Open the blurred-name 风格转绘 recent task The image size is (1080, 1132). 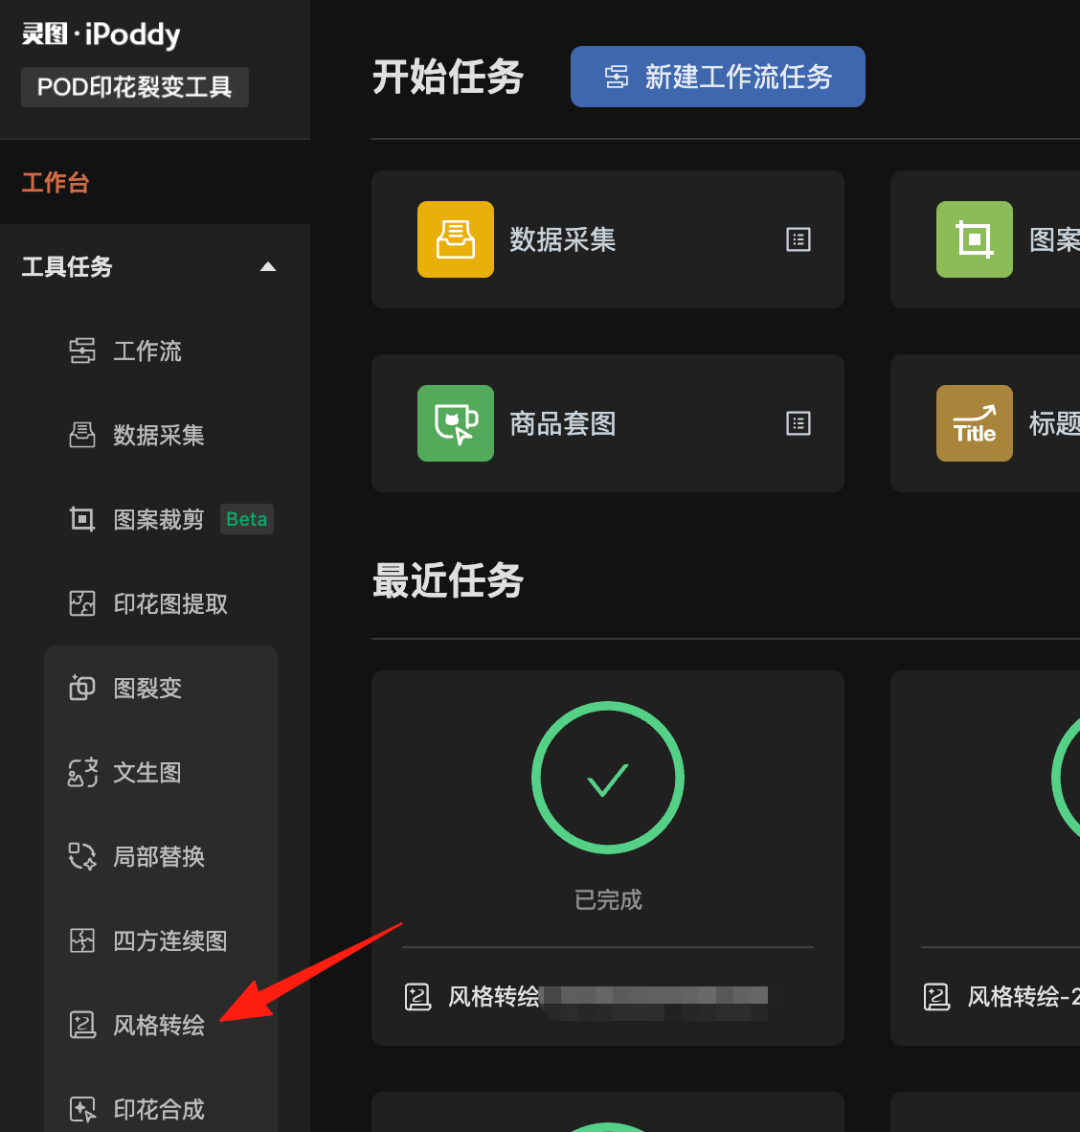[x=608, y=858]
